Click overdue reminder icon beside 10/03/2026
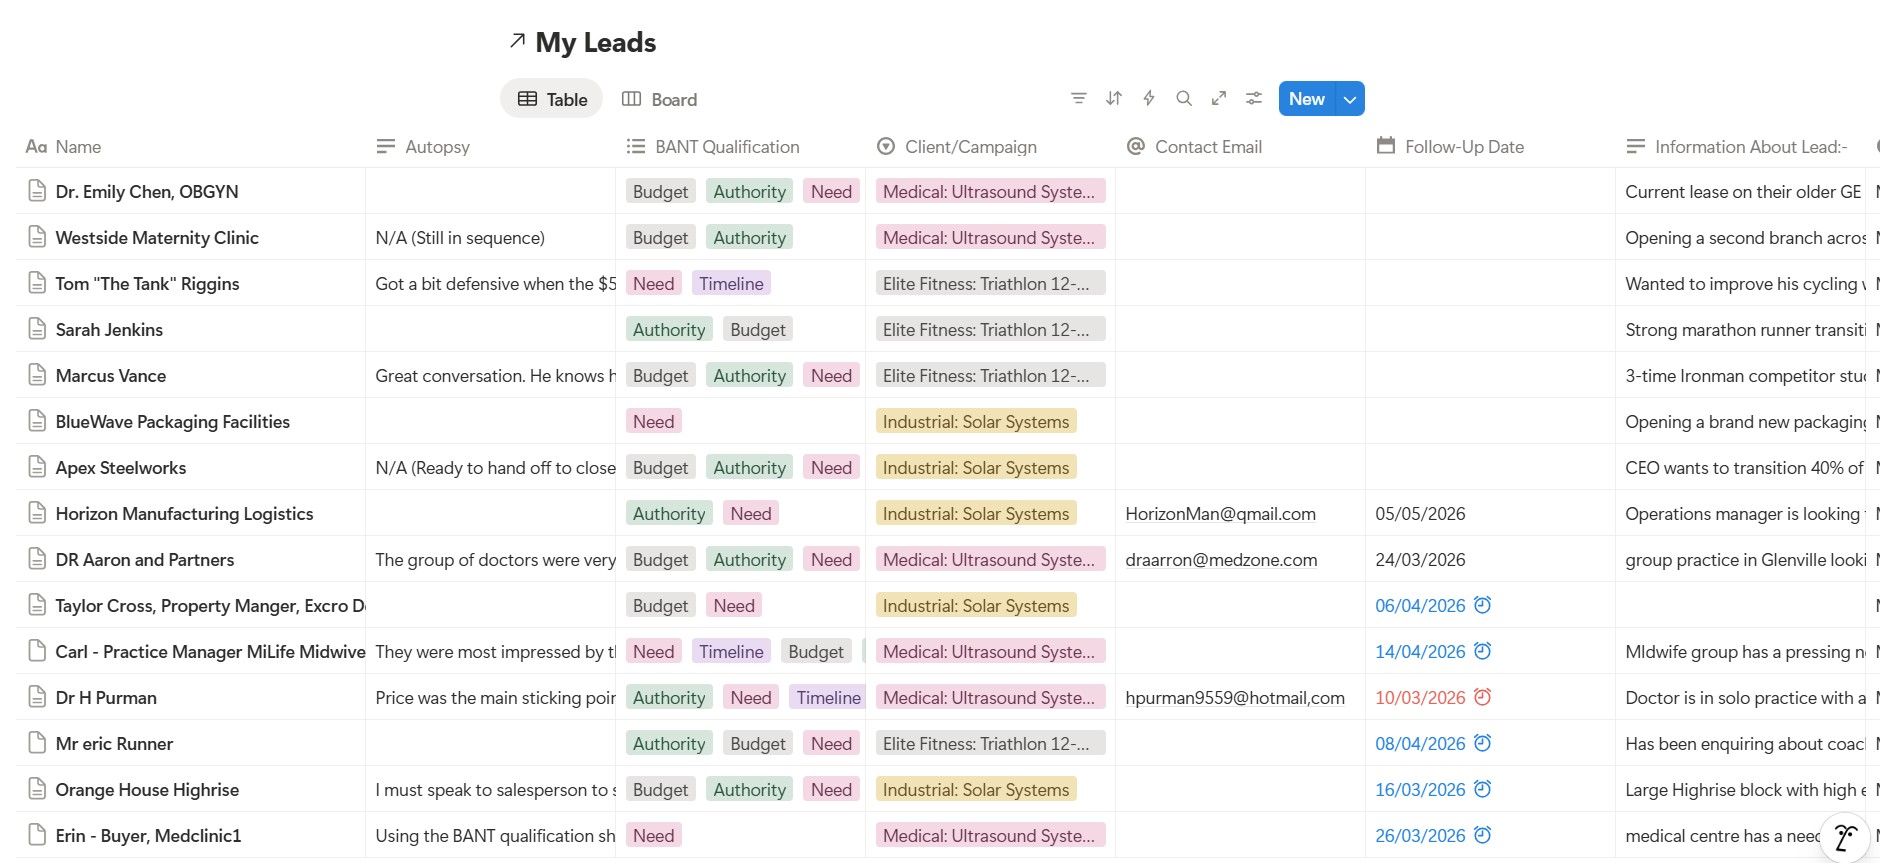1880x863 pixels. click(1483, 697)
